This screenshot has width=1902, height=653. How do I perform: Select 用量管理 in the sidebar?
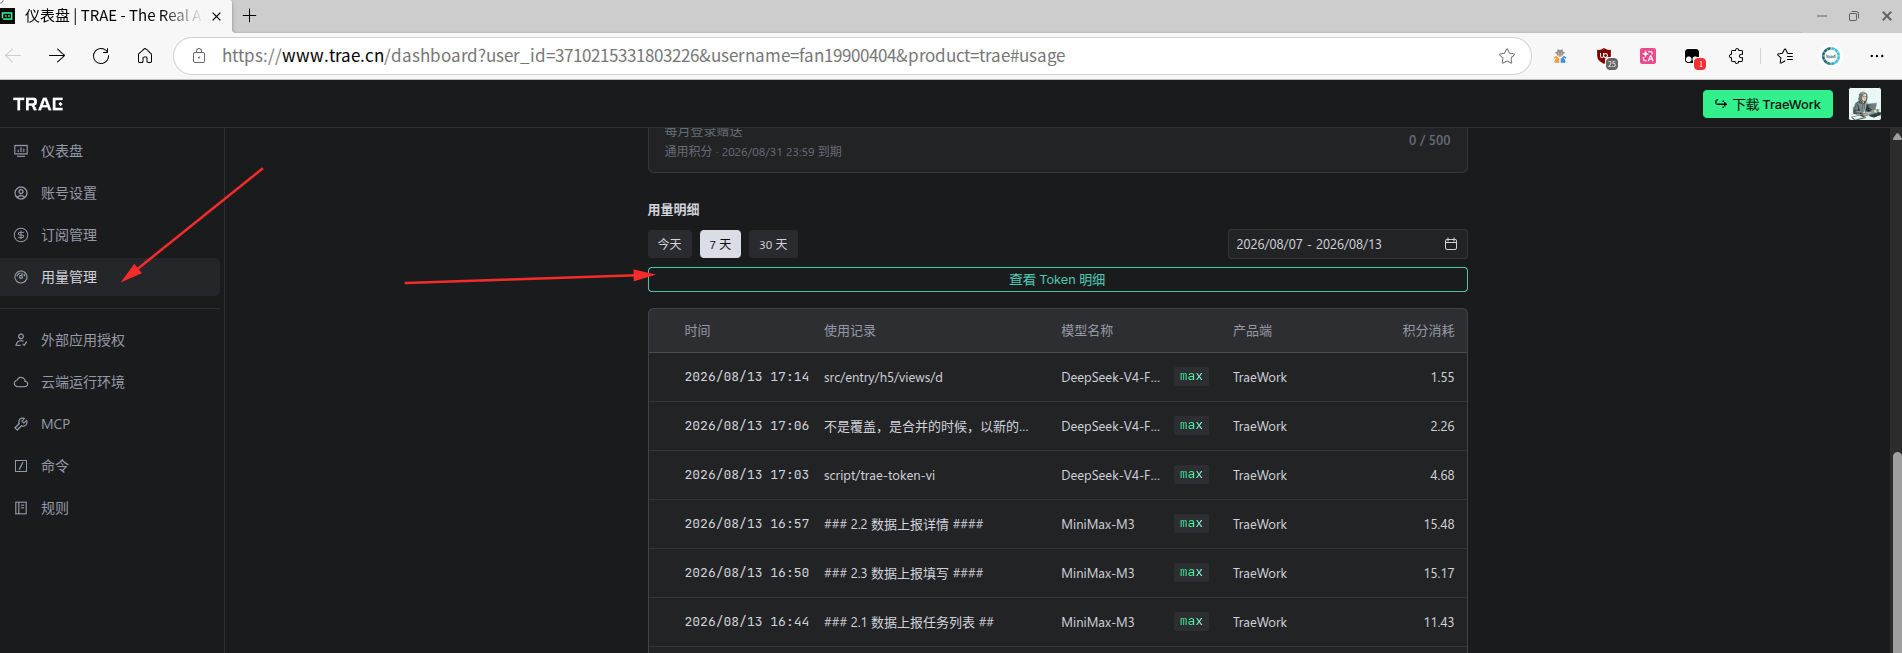[110, 277]
